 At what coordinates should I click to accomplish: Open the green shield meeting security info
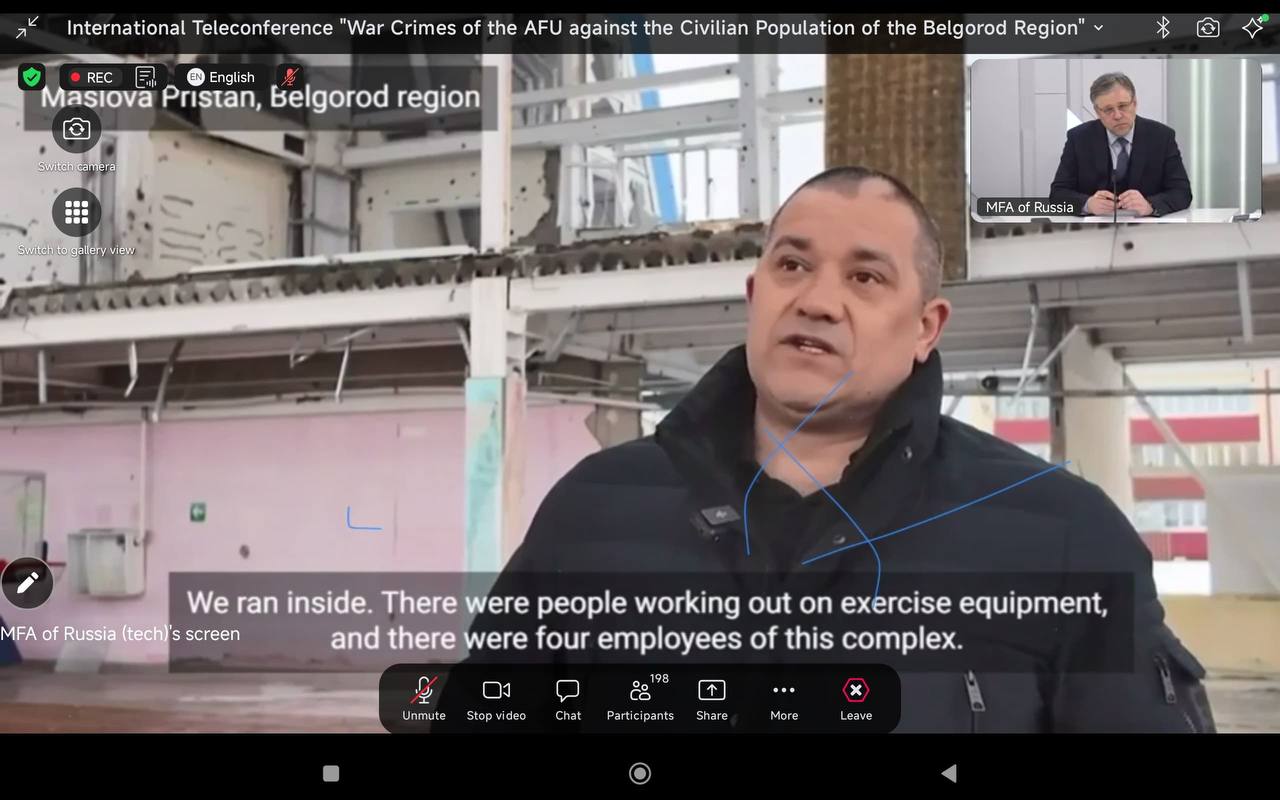[x=32, y=77]
